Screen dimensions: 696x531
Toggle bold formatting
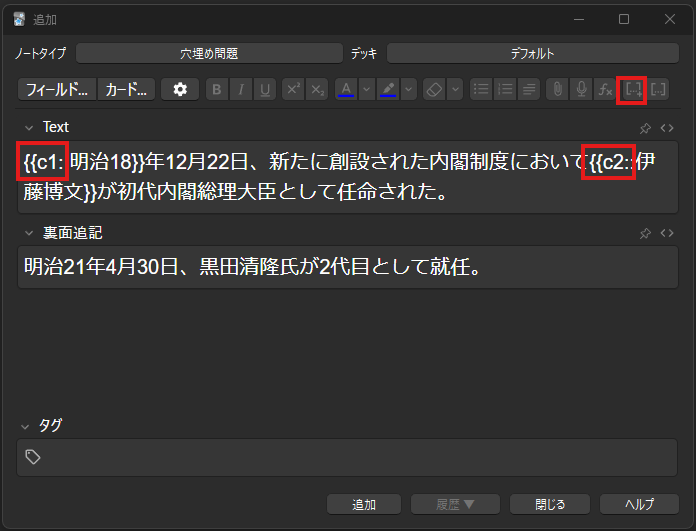pyautogui.click(x=217, y=89)
